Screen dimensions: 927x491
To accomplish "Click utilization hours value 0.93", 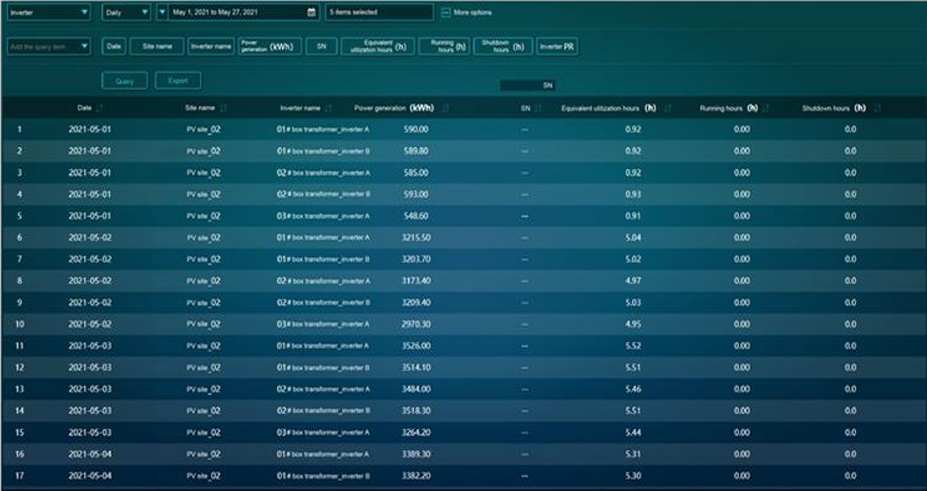I will 633,194.
